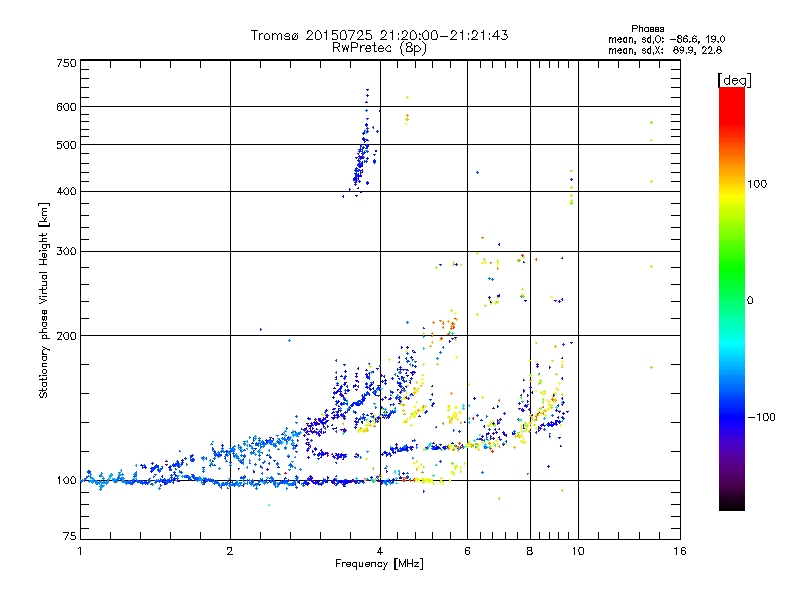Click the flat blue trace at 100 km
Viewport: 800px width, 600px height.
click(240, 481)
